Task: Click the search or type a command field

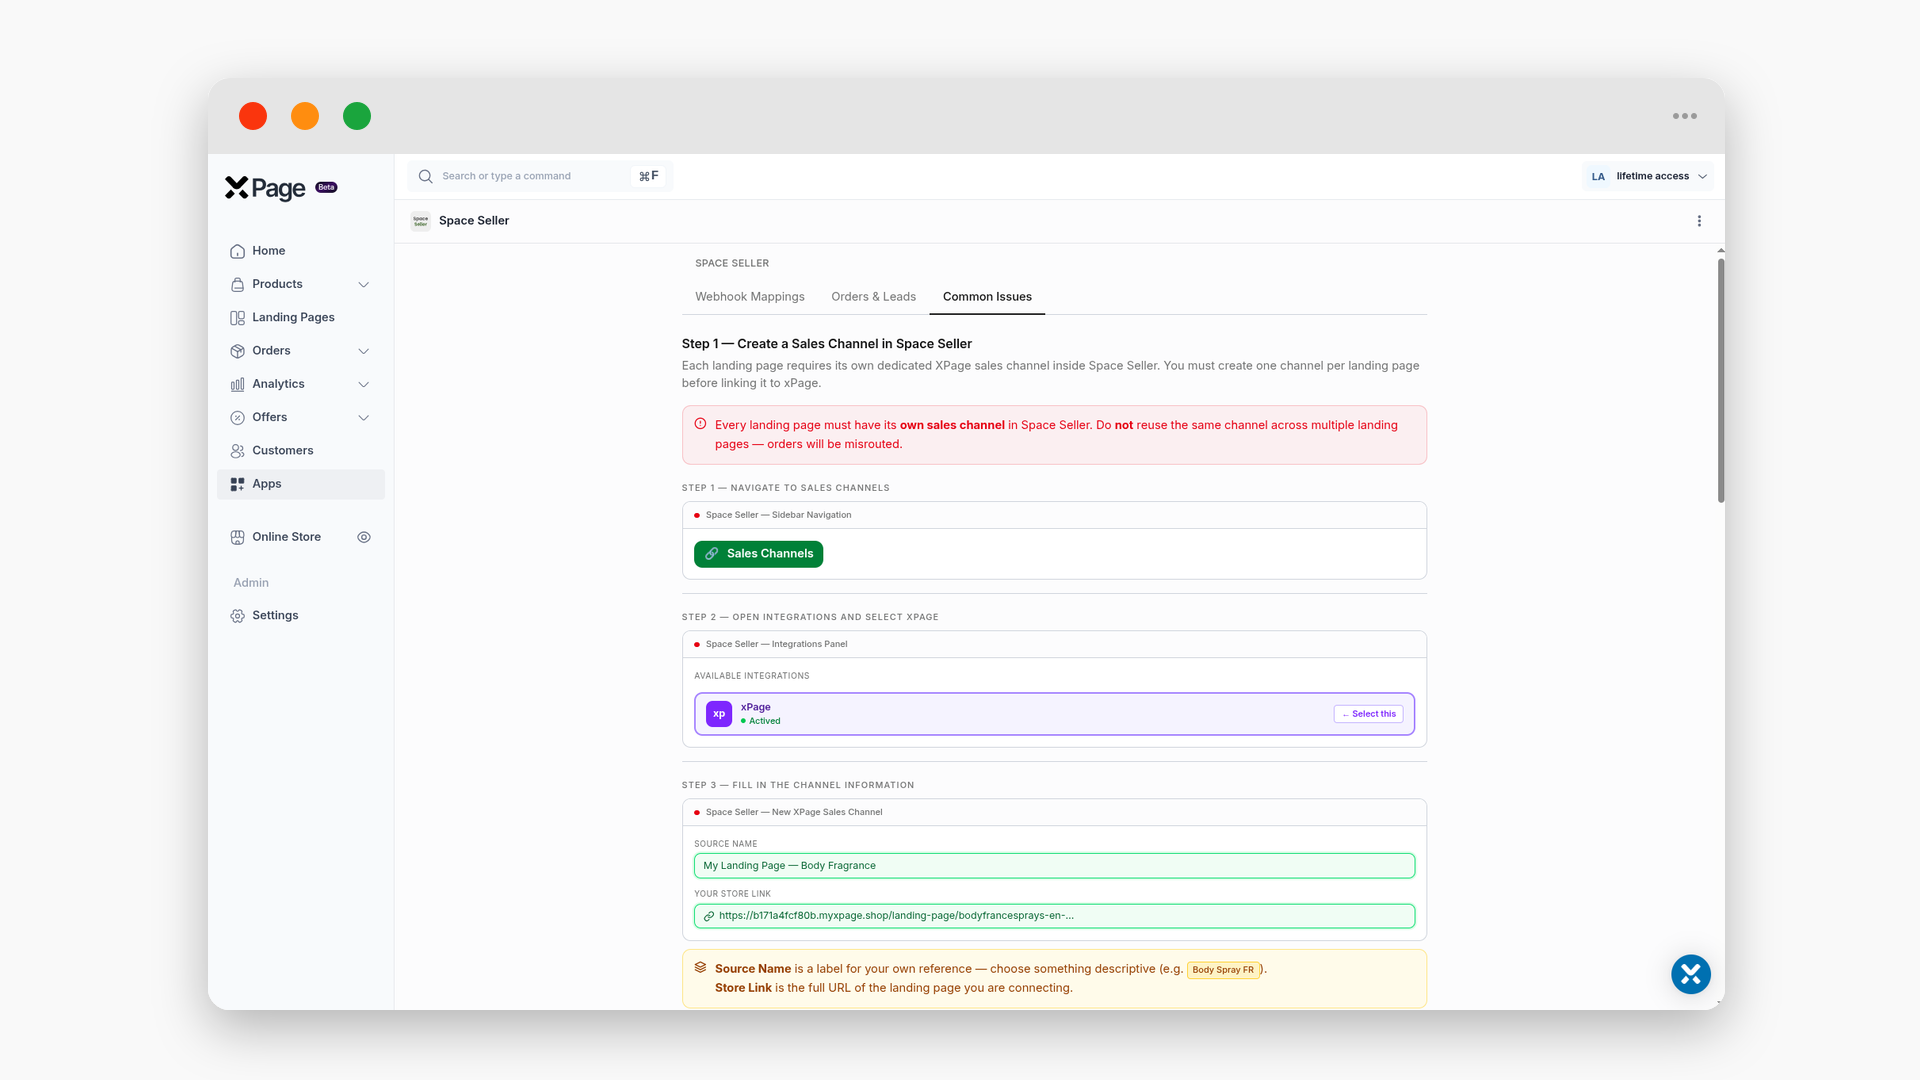Action: coord(540,176)
